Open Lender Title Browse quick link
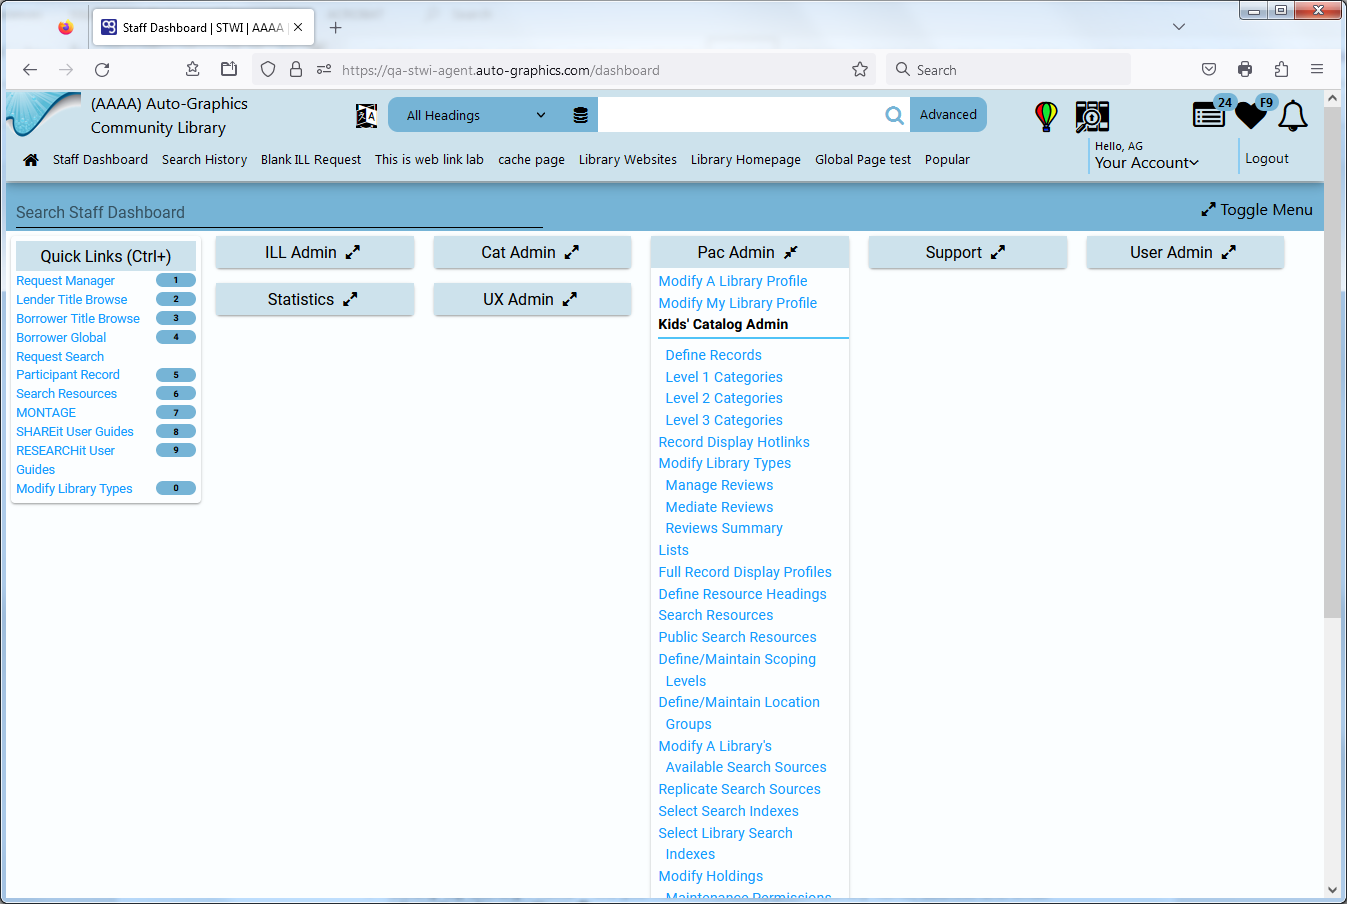The width and height of the screenshot is (1347, 904). (72, 300)
